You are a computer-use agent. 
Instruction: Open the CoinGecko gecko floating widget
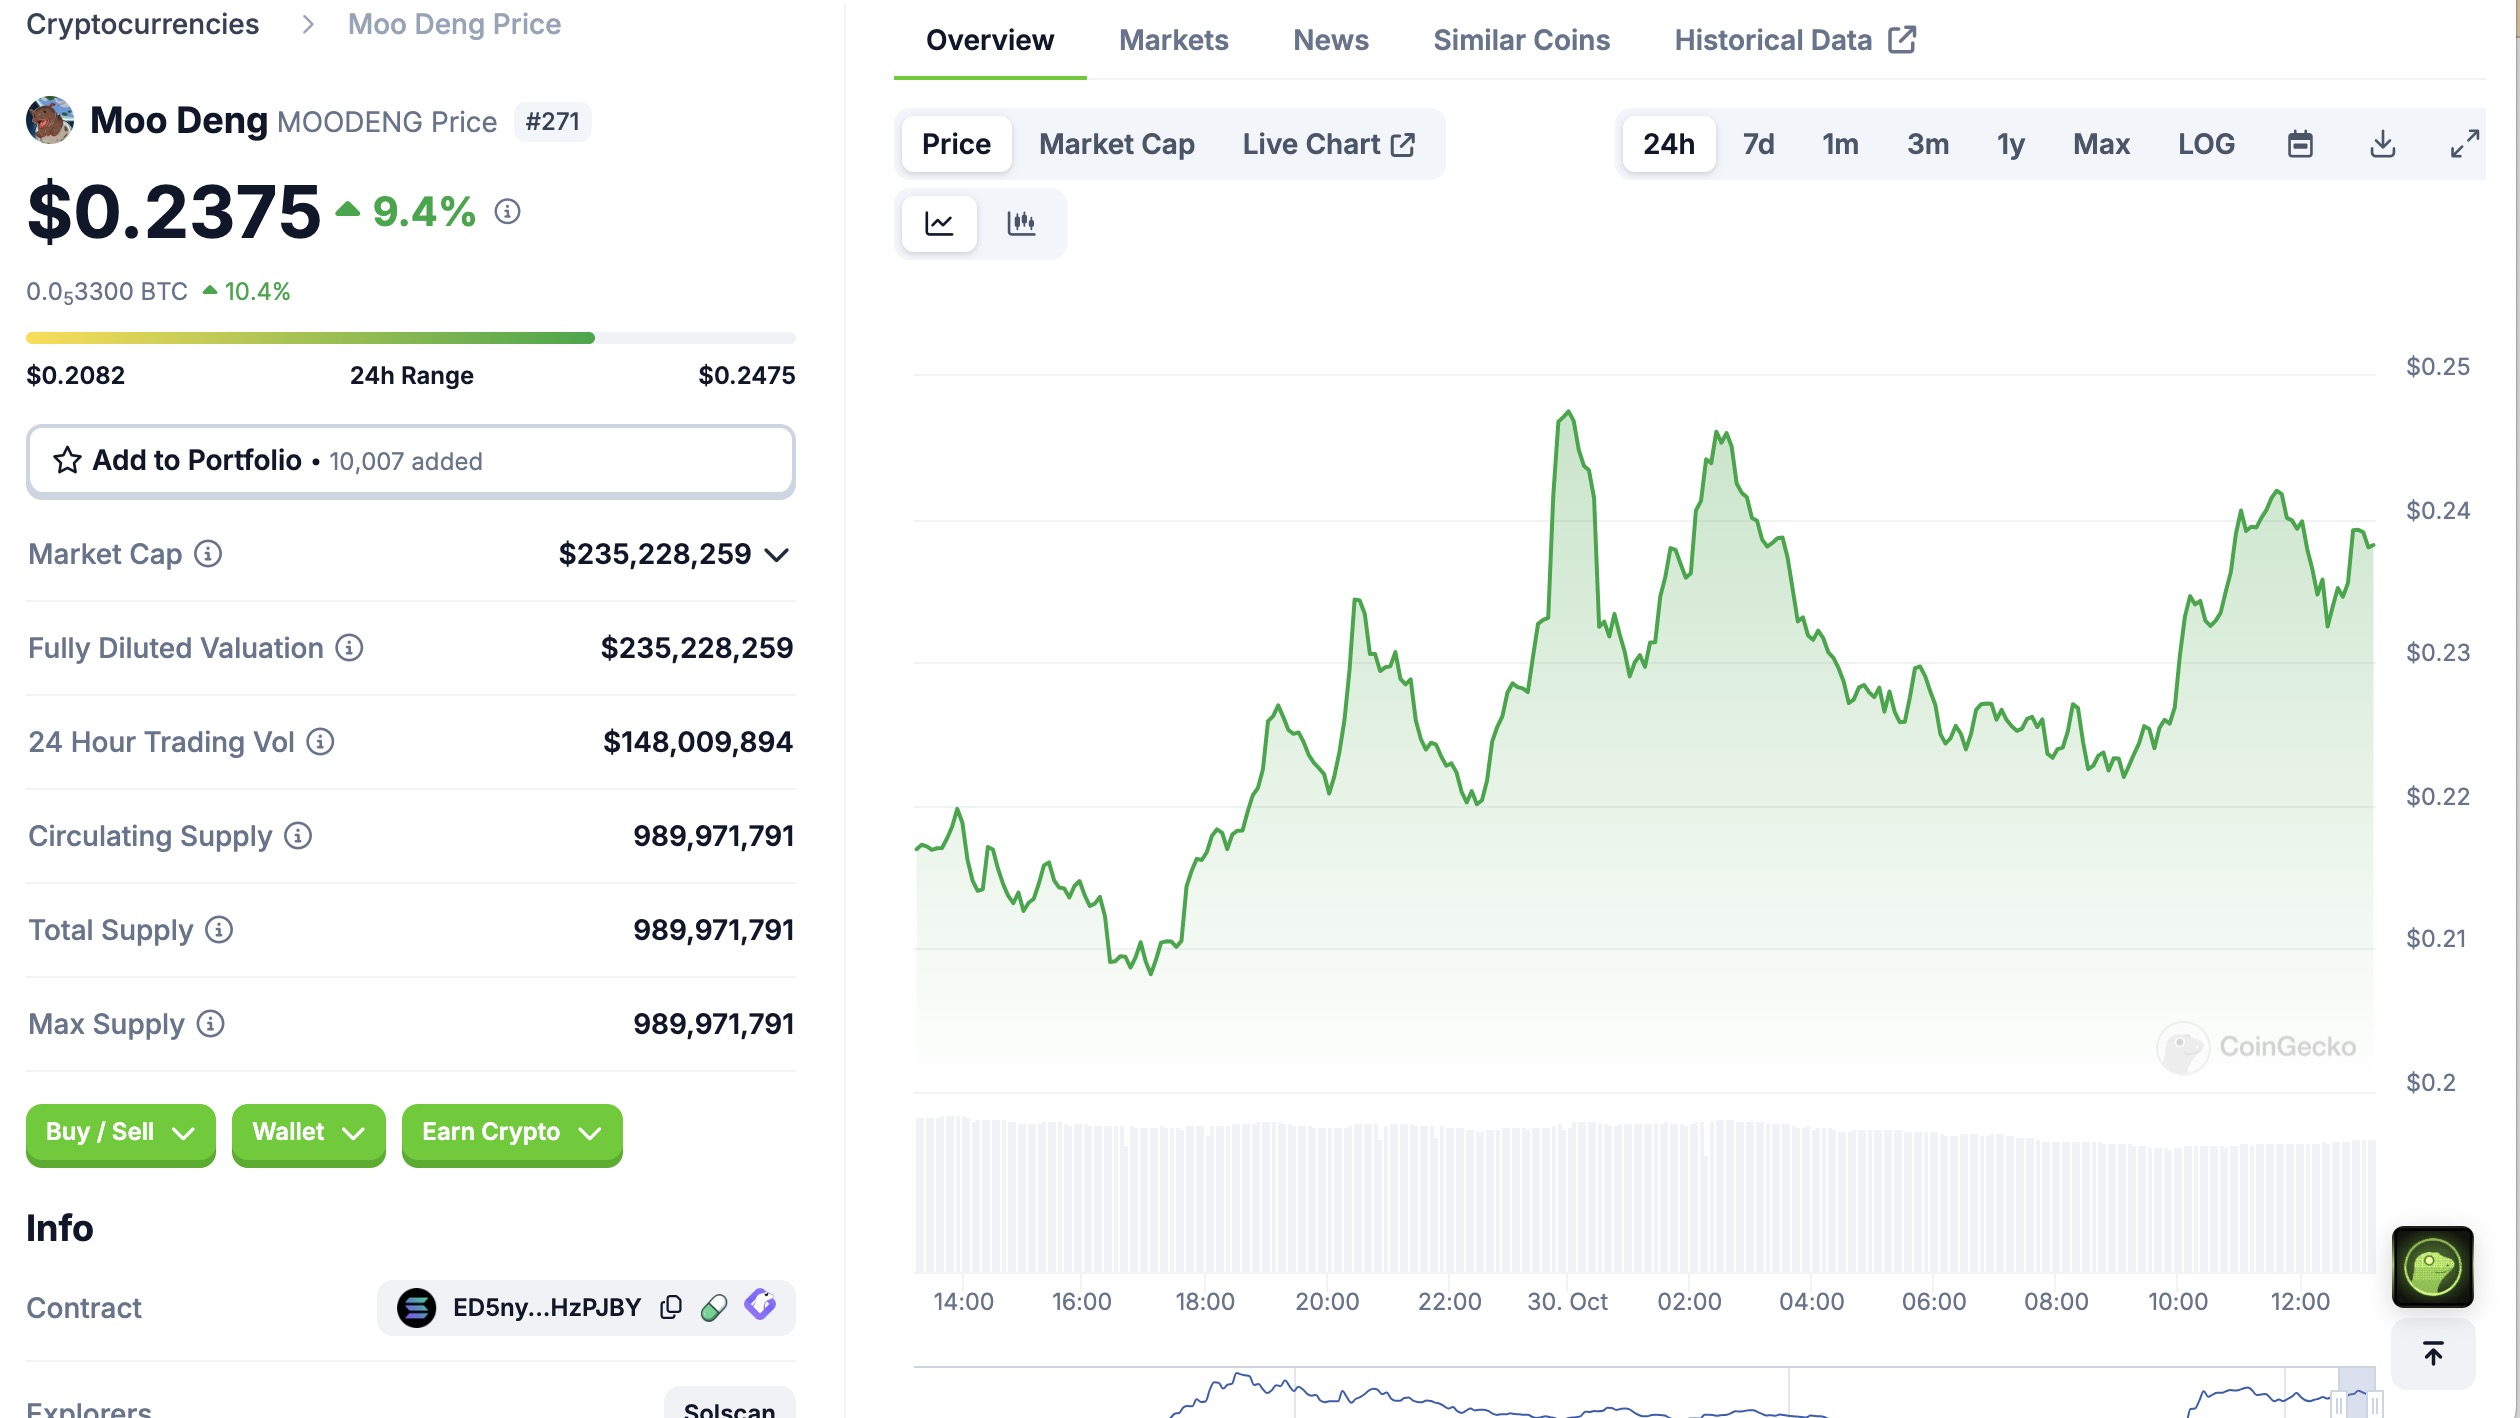(x=2433, y=1267)
